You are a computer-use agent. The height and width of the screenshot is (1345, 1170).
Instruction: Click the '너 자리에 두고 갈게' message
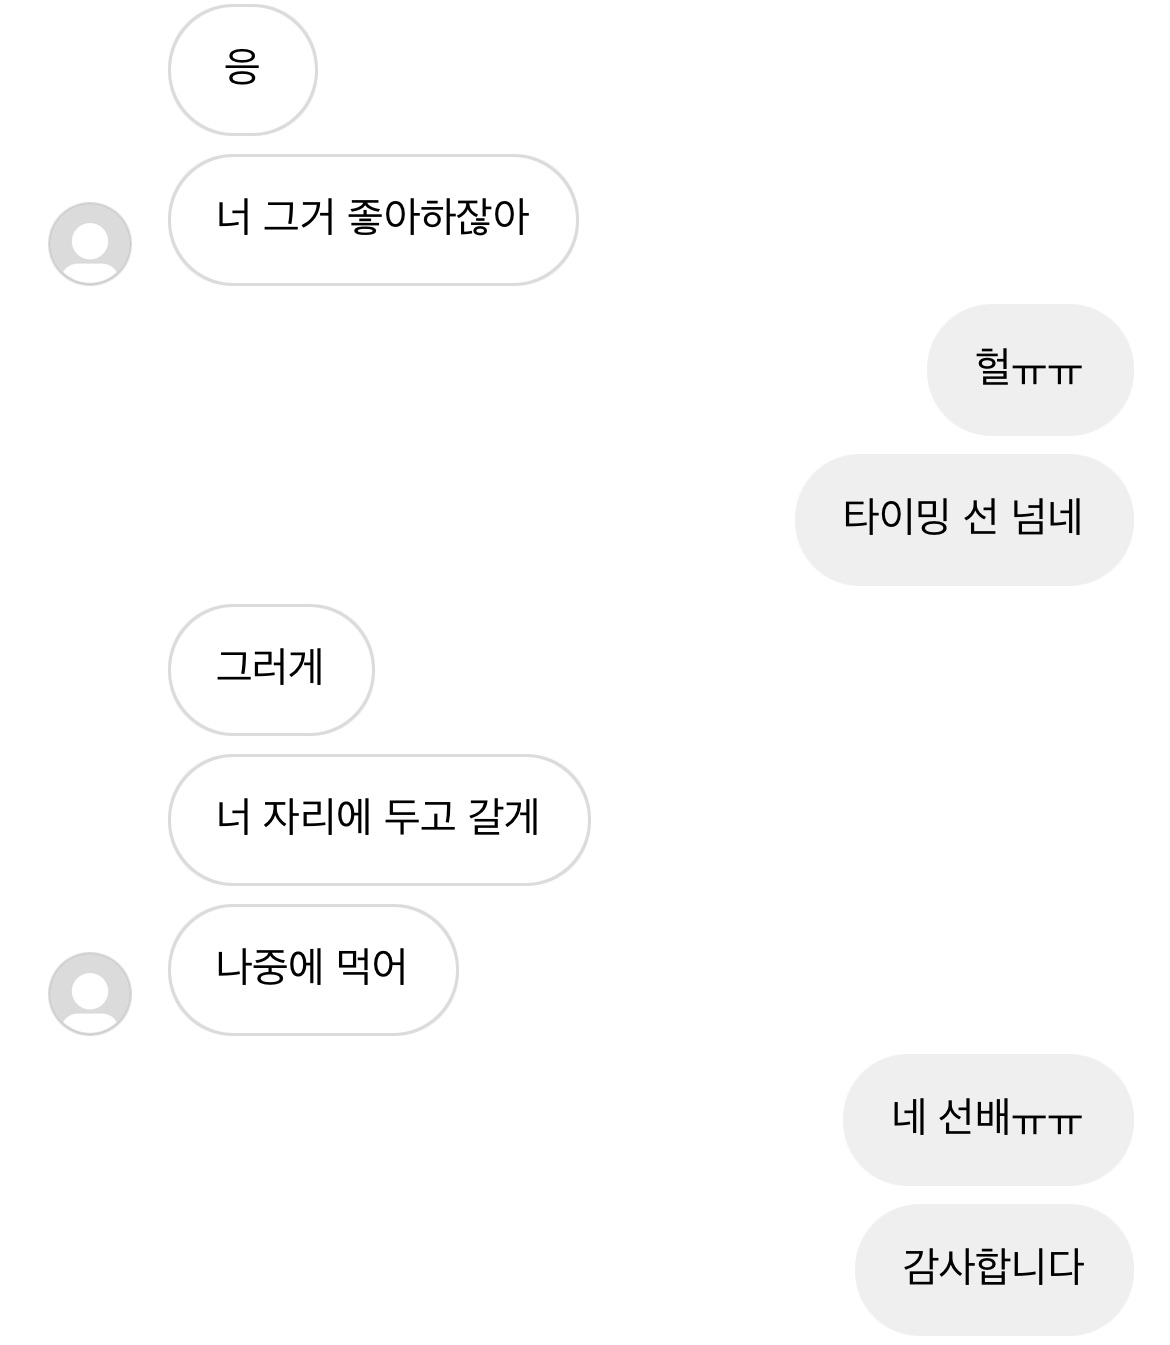pyautogui.click(x=378, y=820)
